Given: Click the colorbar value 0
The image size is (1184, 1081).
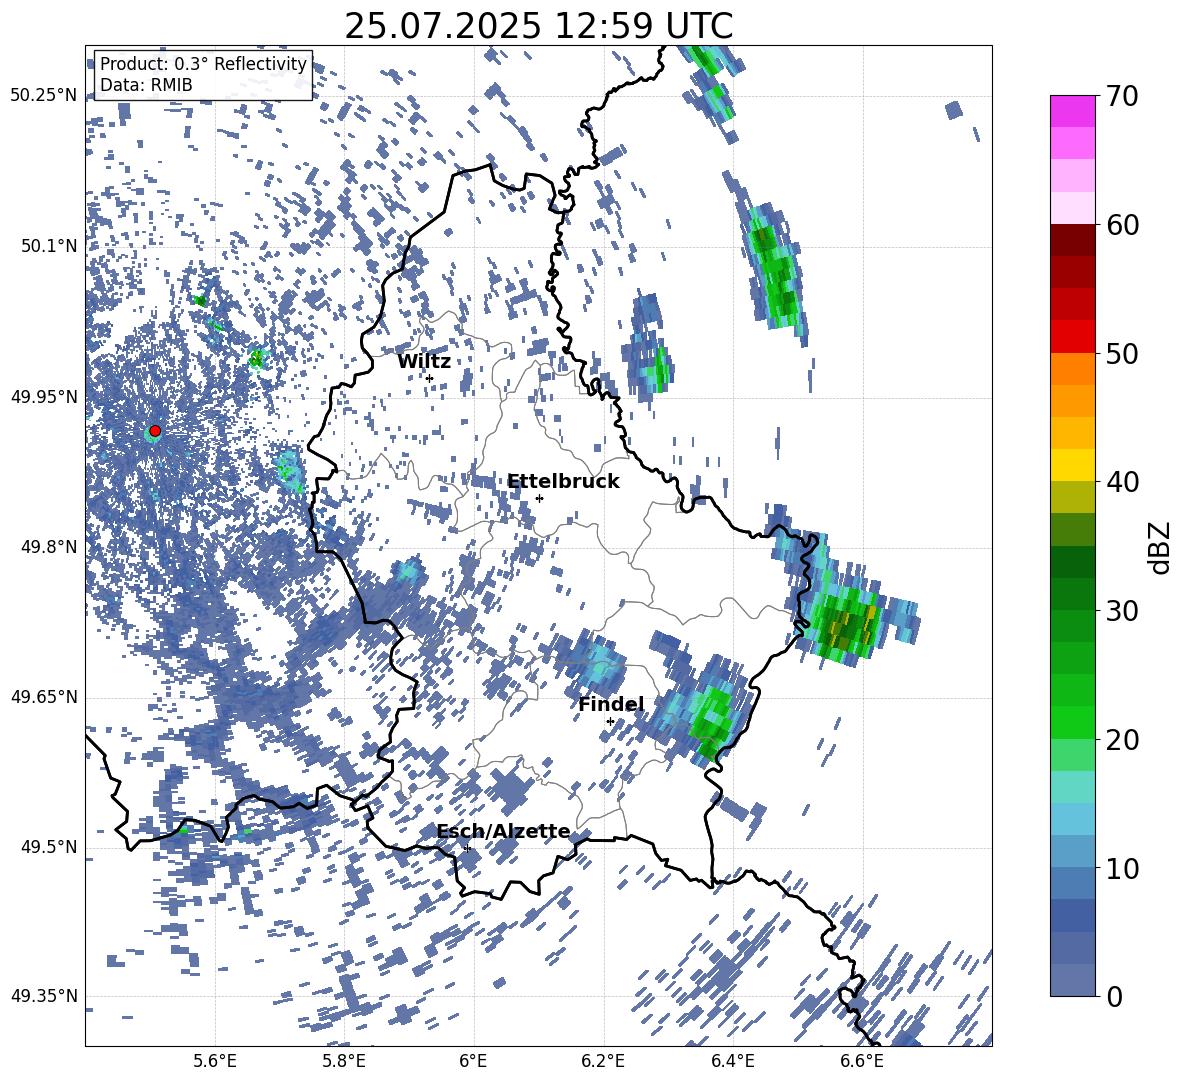Looking at the screenshot, I should (x=1115, y=996).
